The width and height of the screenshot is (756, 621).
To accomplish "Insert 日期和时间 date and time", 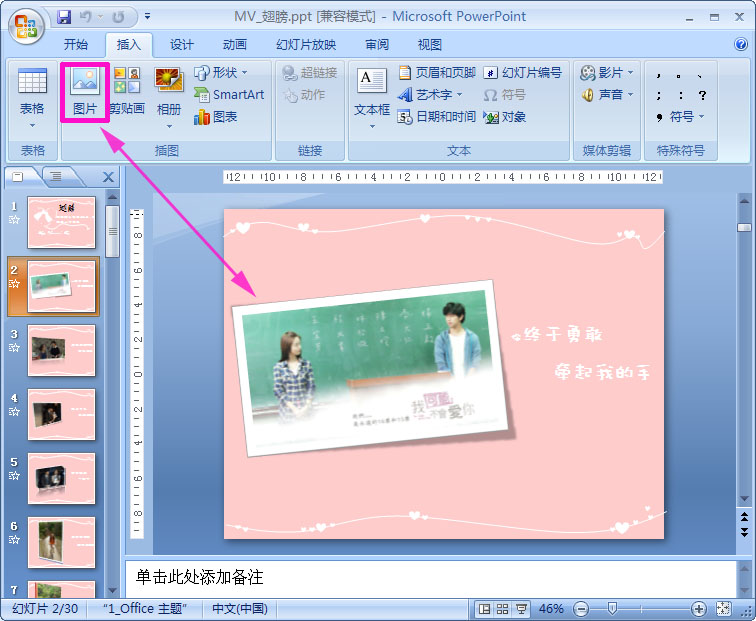I will coord(437,117).
